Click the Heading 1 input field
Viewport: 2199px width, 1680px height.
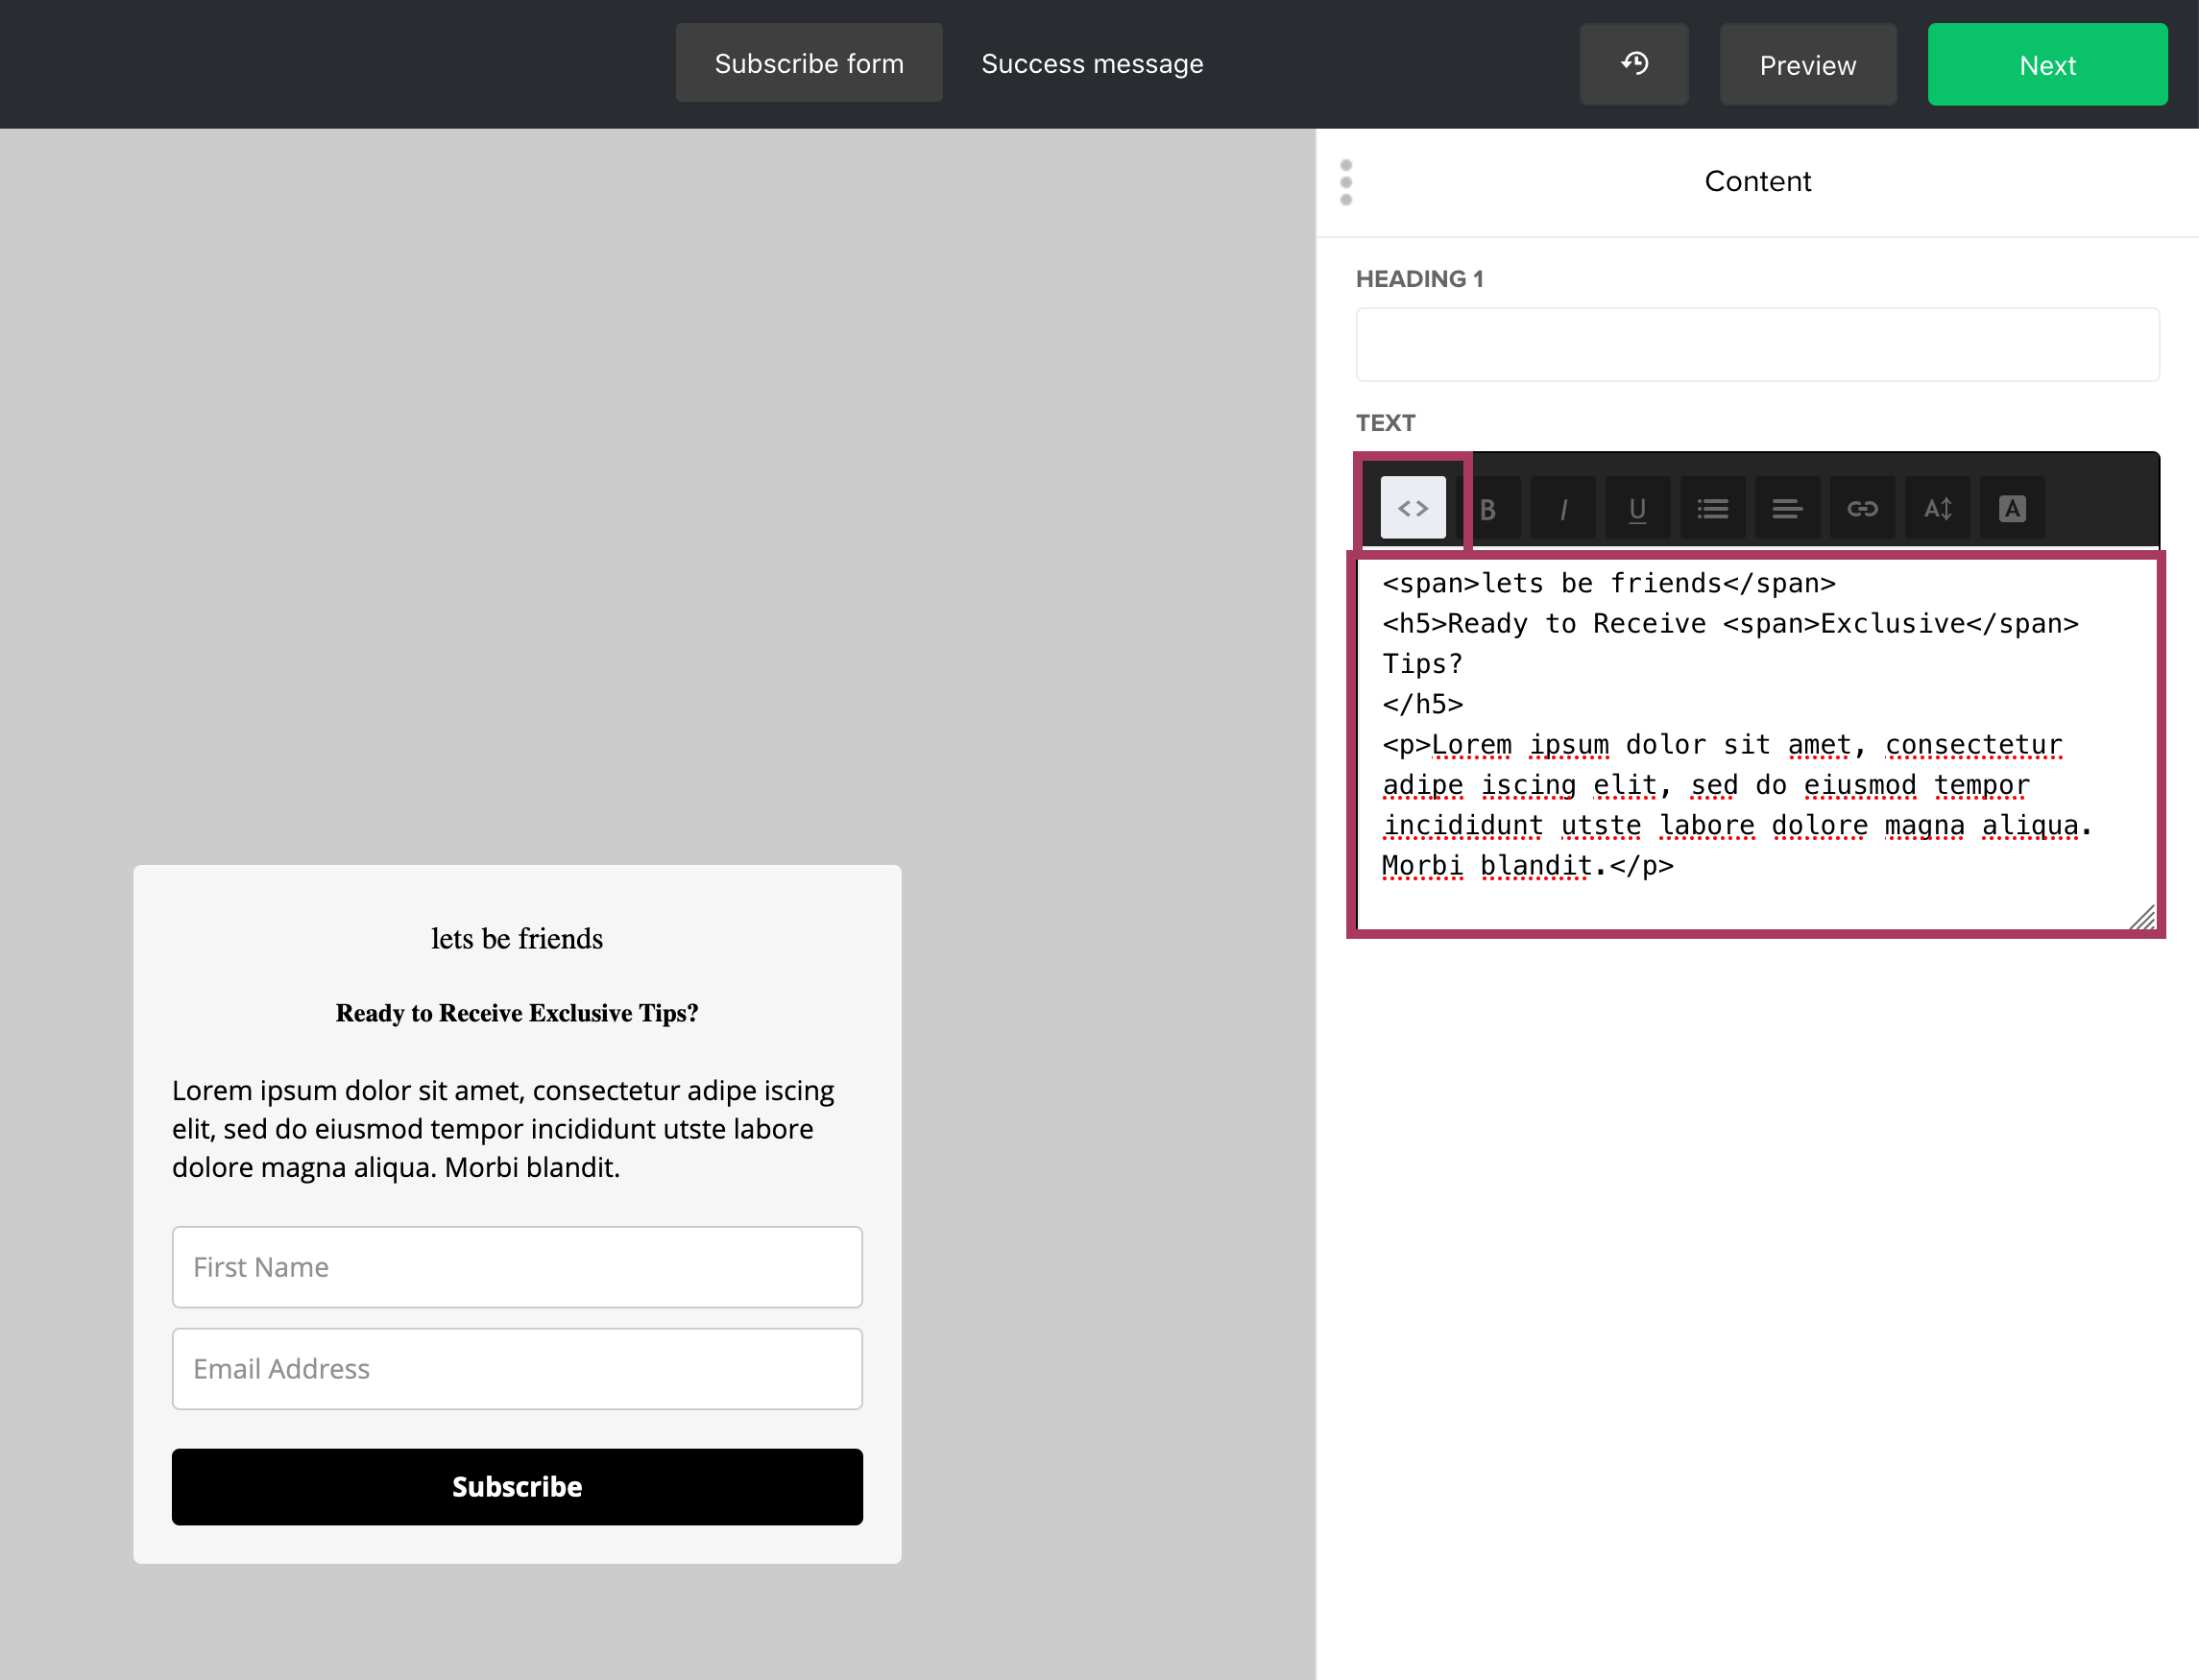1757,344
